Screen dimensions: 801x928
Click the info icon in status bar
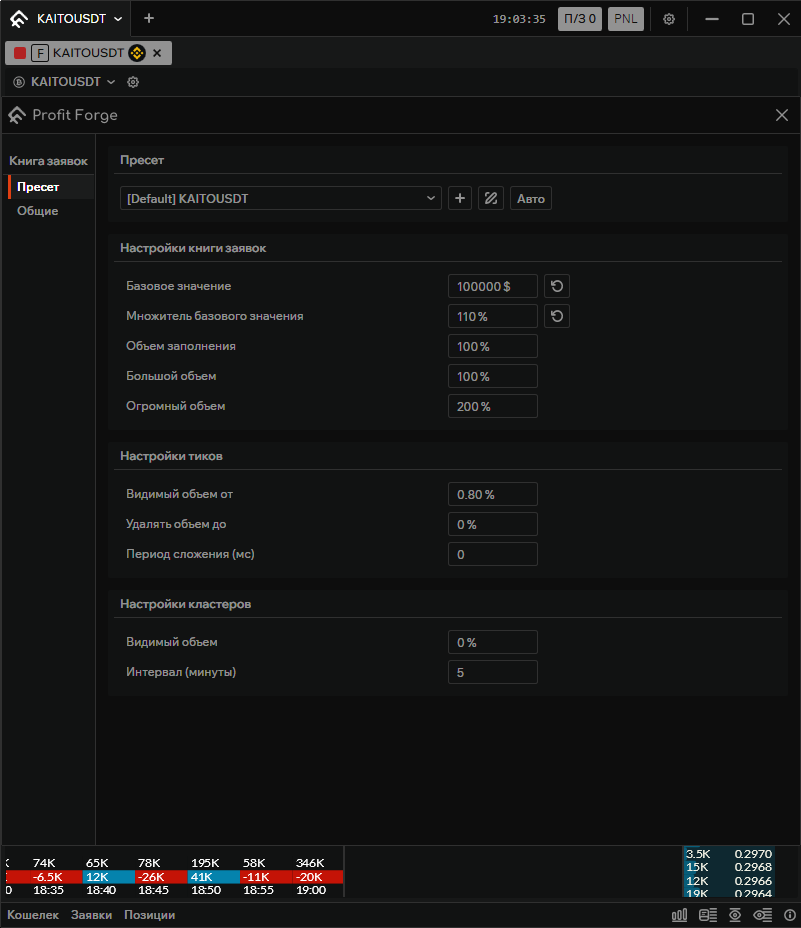click(x=790, y=916)
